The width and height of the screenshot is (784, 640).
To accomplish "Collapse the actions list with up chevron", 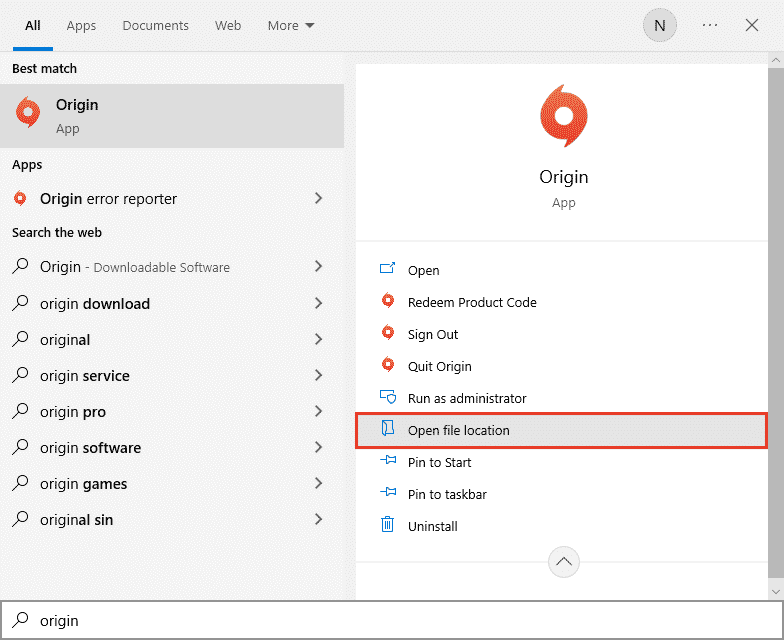I will pyautogui.click(x=563, y=563).
